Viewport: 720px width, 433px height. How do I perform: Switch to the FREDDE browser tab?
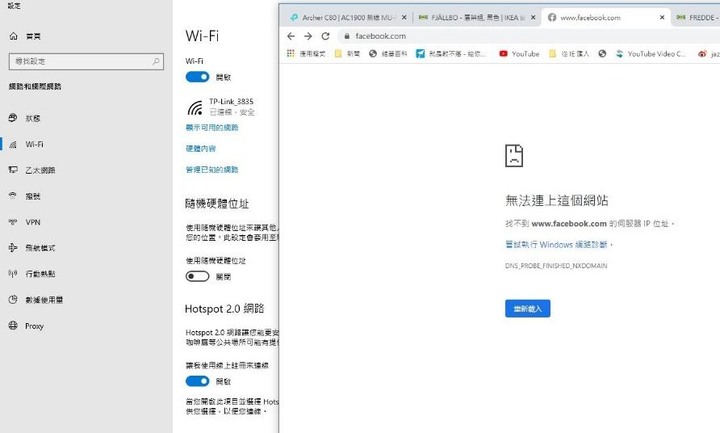click(x=696, y=17)
